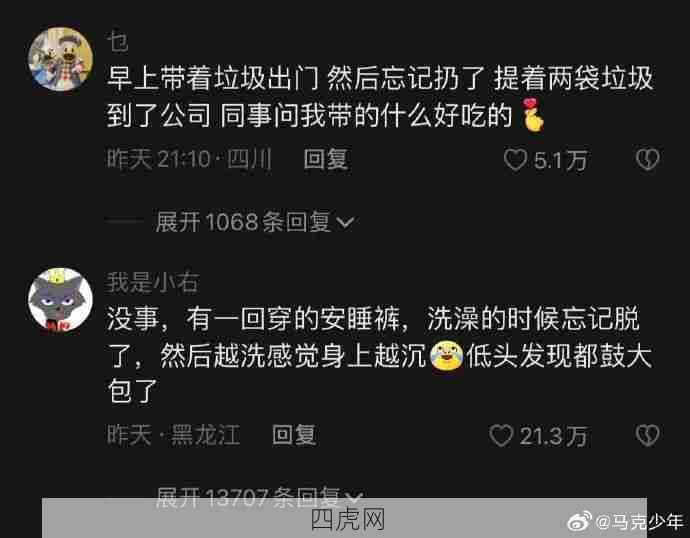Select the finger-heart emoji in first comment
This screenshot has height=538, width=690.
coord(533,115)
